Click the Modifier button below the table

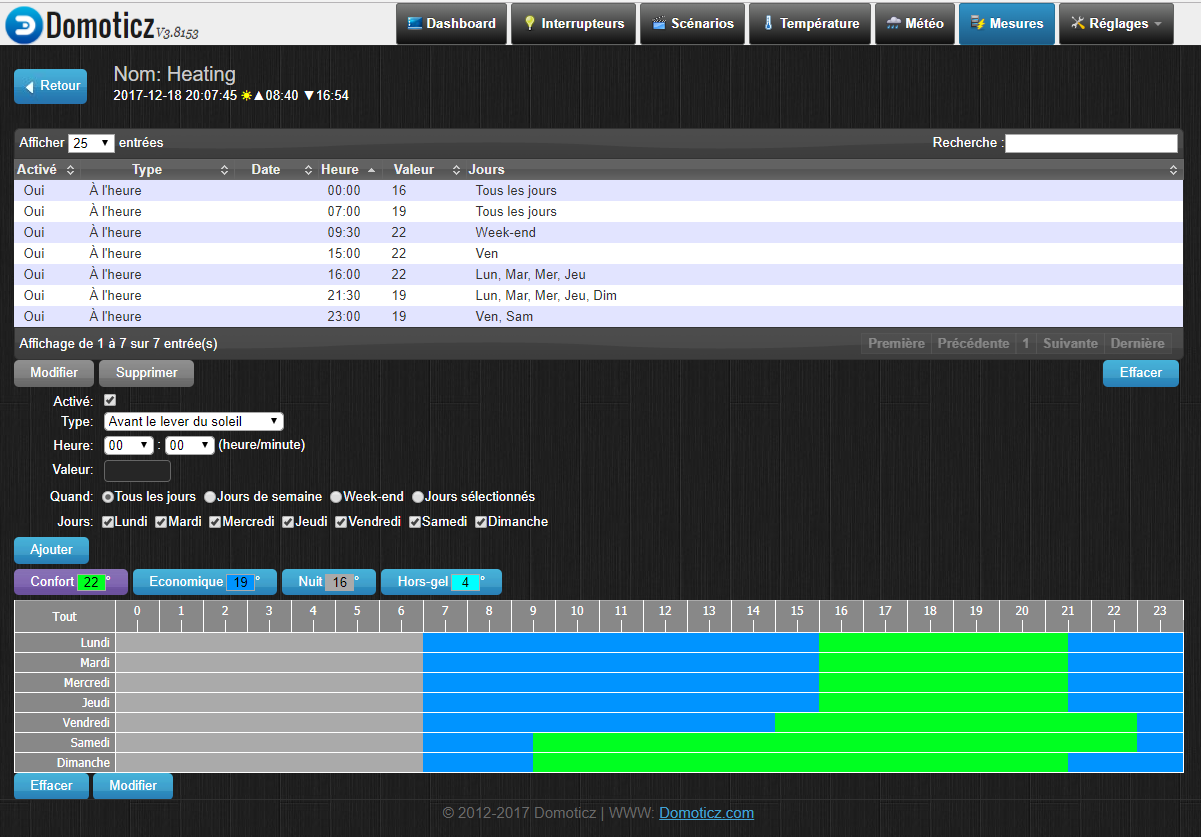click(54, 373)
